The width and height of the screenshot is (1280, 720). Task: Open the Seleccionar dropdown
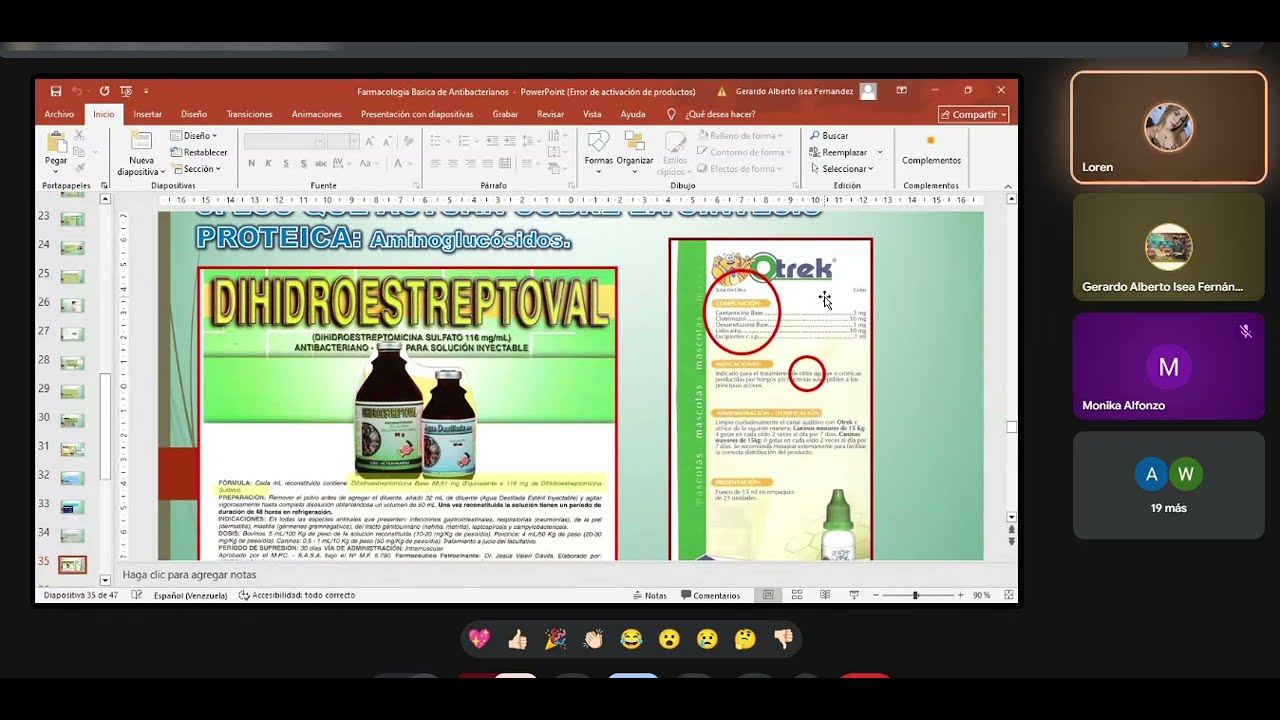pos(841,169)
